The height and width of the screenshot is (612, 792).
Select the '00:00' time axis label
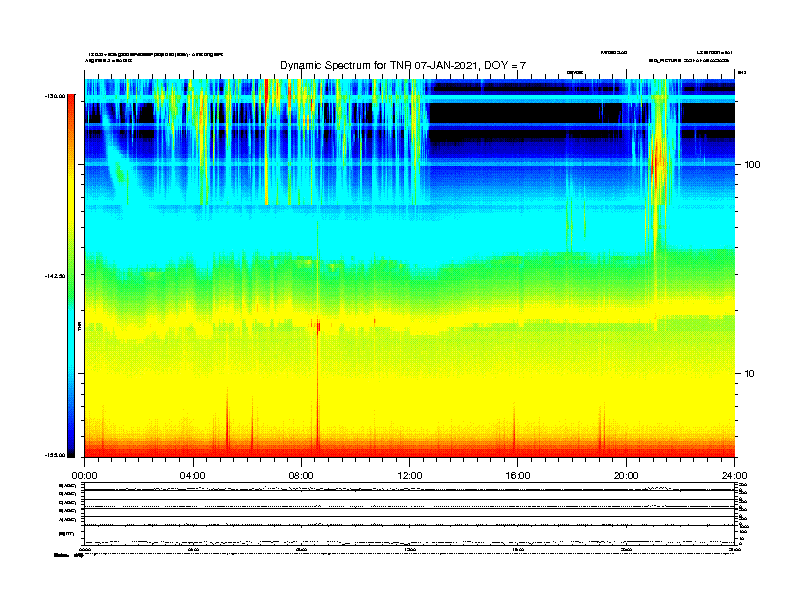[84, 476]
